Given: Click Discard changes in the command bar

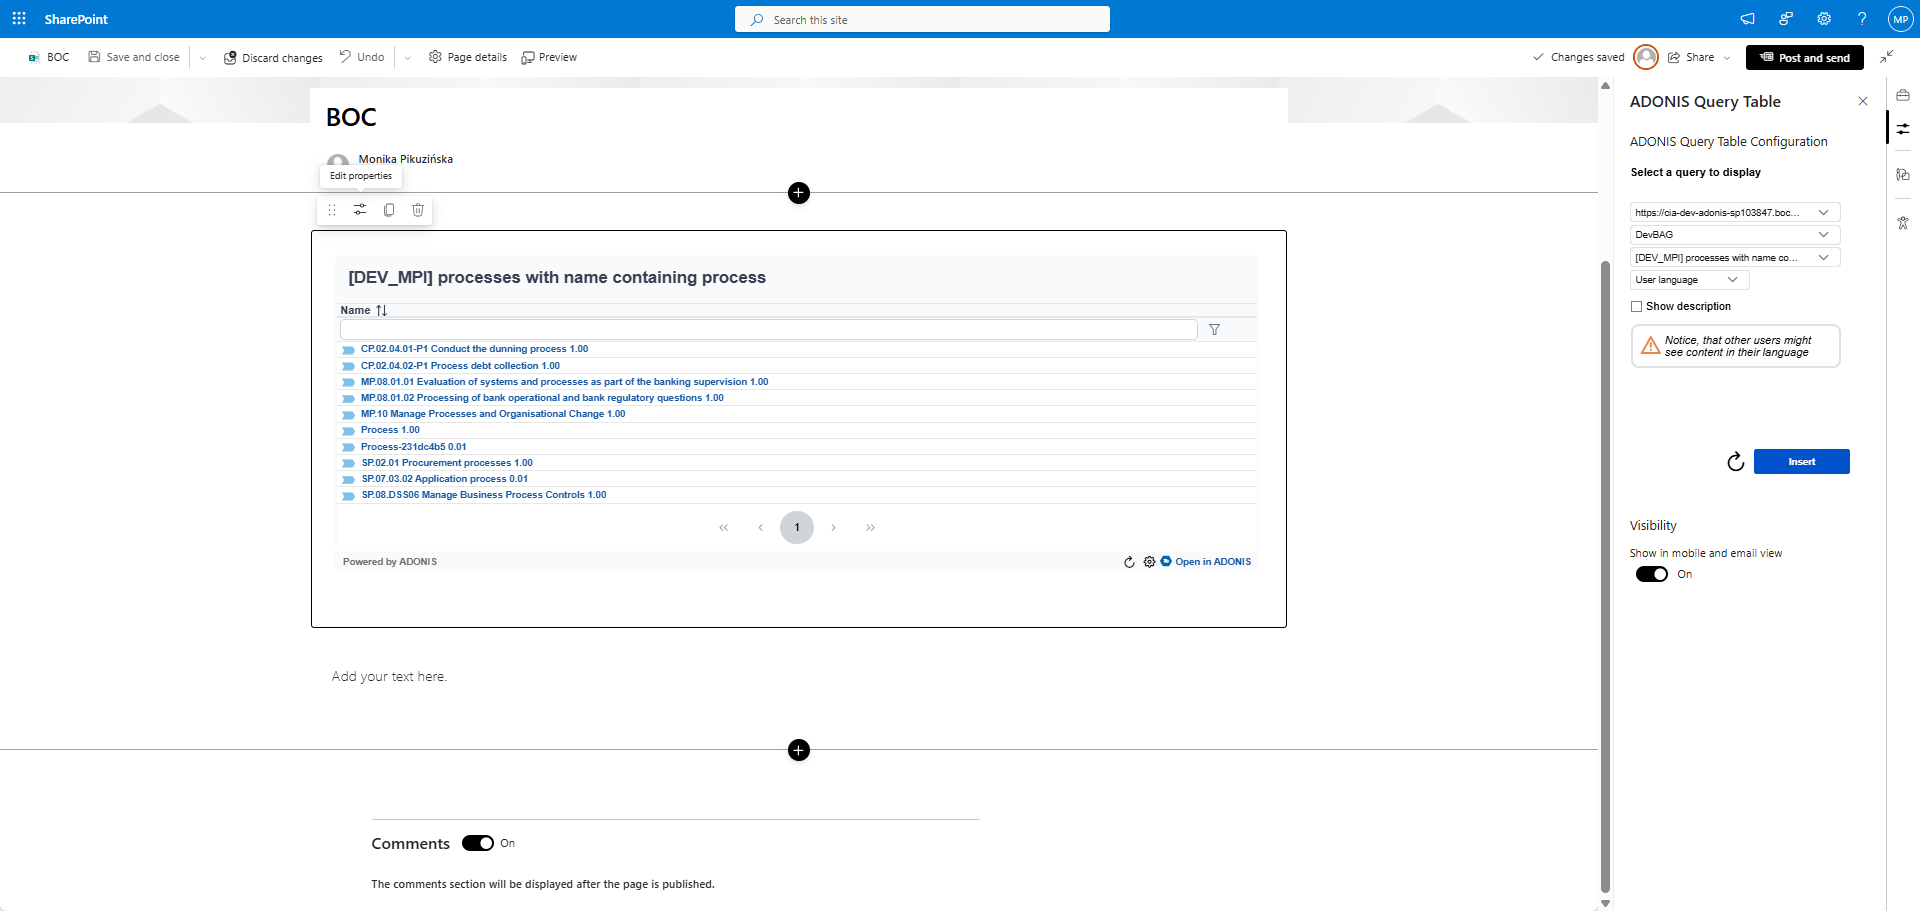Looking at the screenshot, I should coord(273,58).
